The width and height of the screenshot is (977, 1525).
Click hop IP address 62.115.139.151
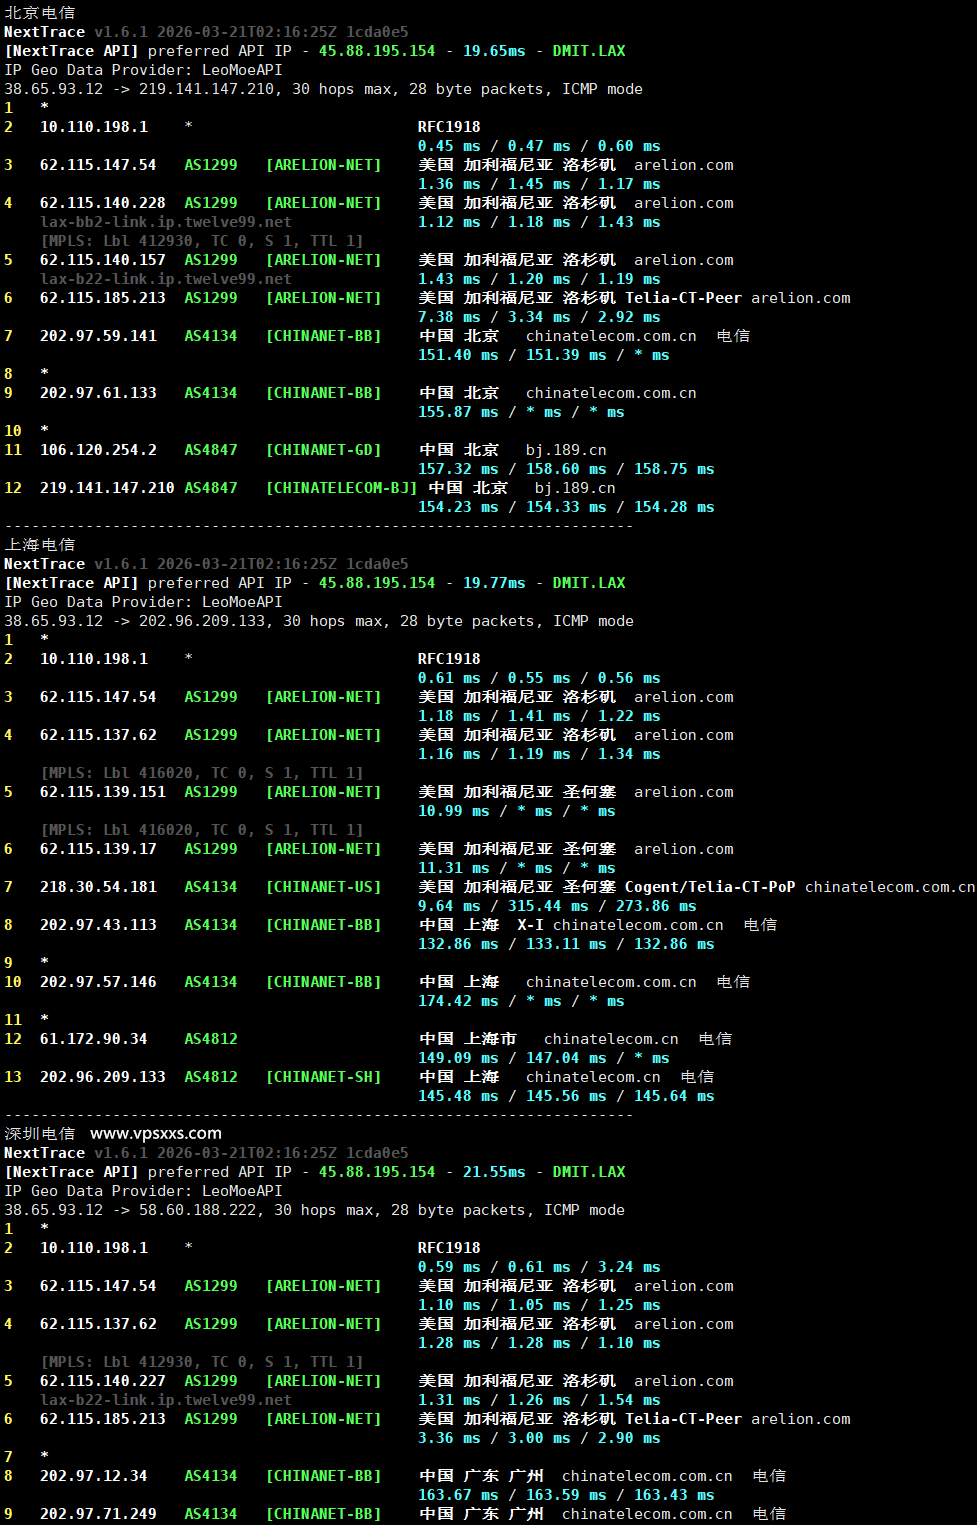98,792
